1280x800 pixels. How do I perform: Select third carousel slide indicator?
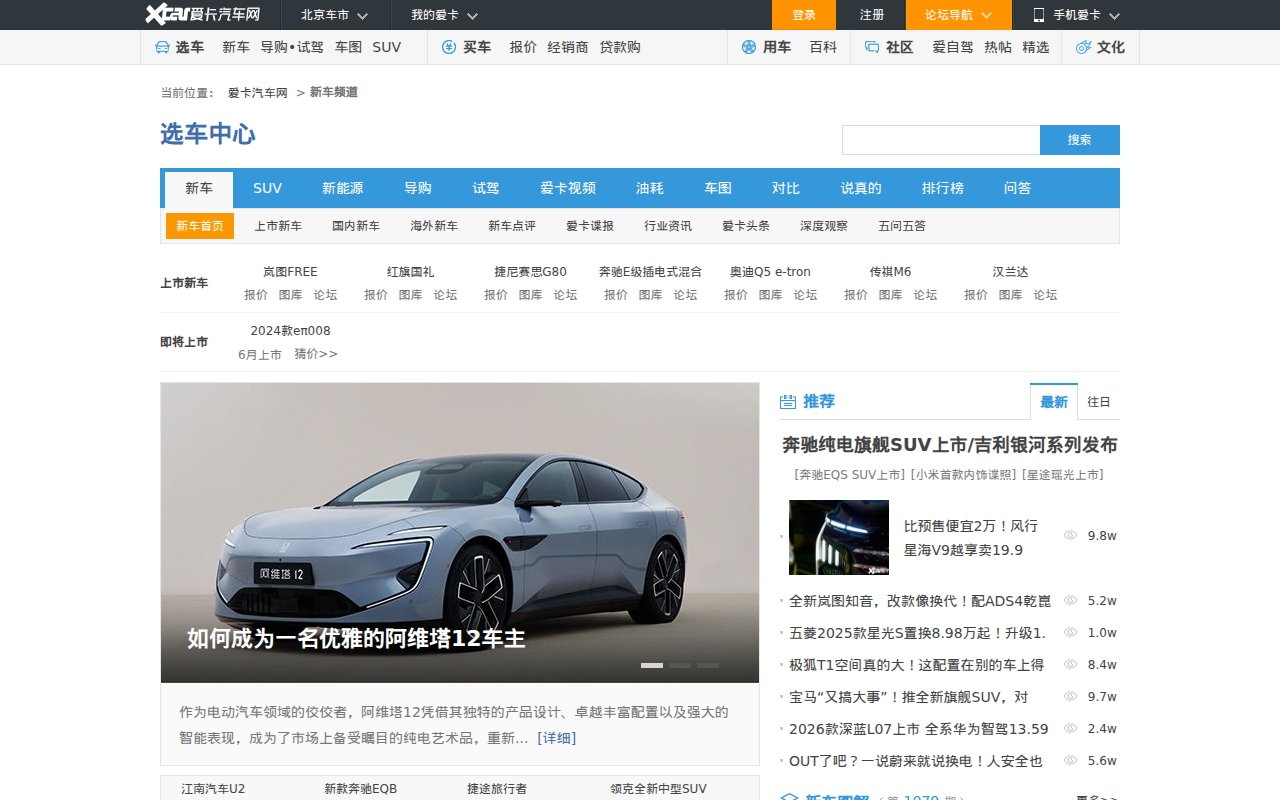[x=708, y=665]
